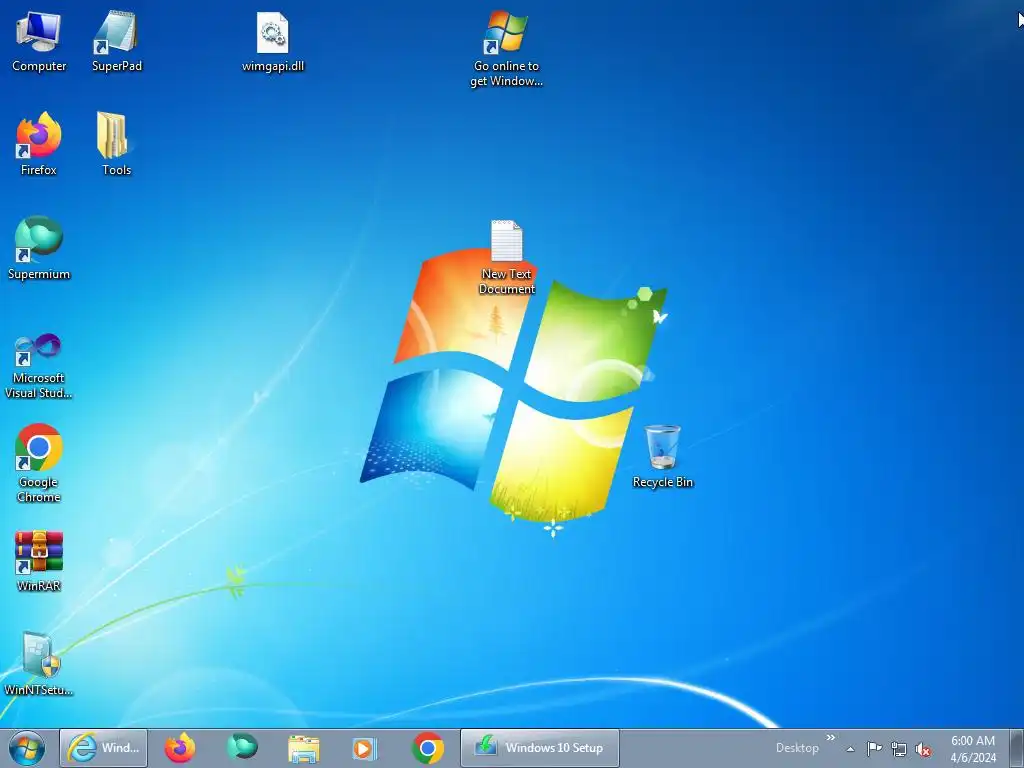Switch to the Internet Explorer taskbar window
Screen dimensions: 1024x768
click(104, 748)
